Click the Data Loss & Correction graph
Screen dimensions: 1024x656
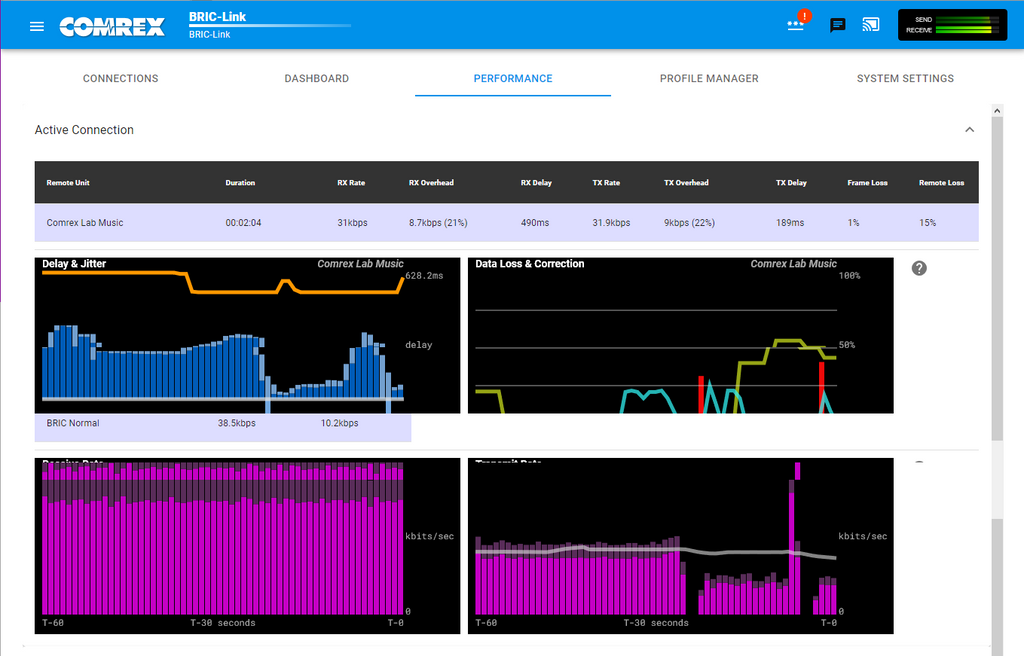click(680, 335)
